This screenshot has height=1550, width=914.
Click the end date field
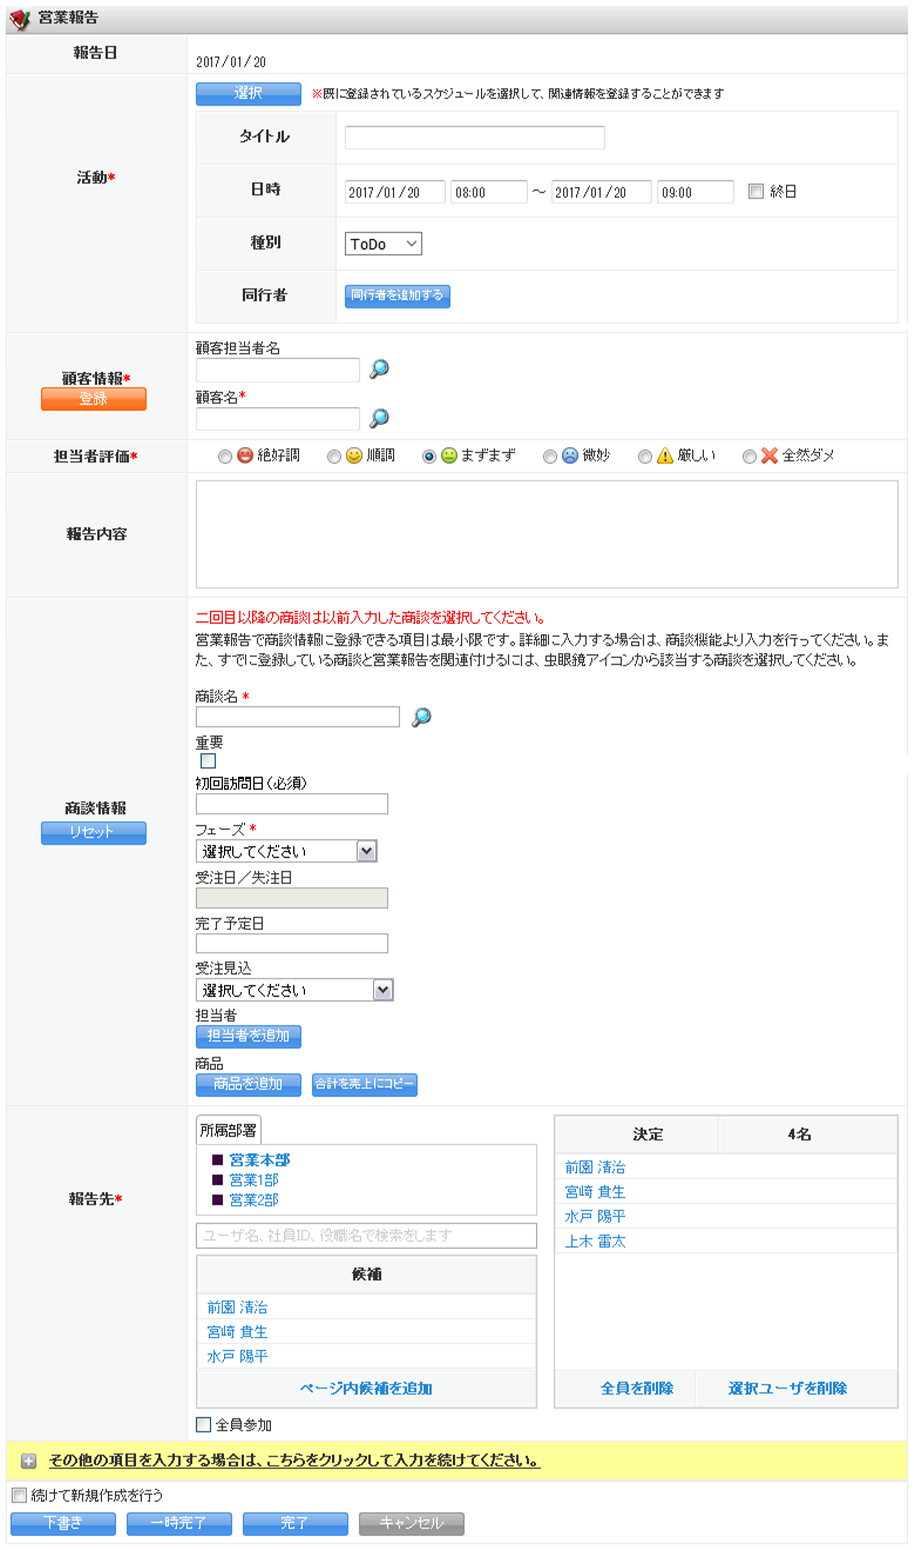[602, 192]
